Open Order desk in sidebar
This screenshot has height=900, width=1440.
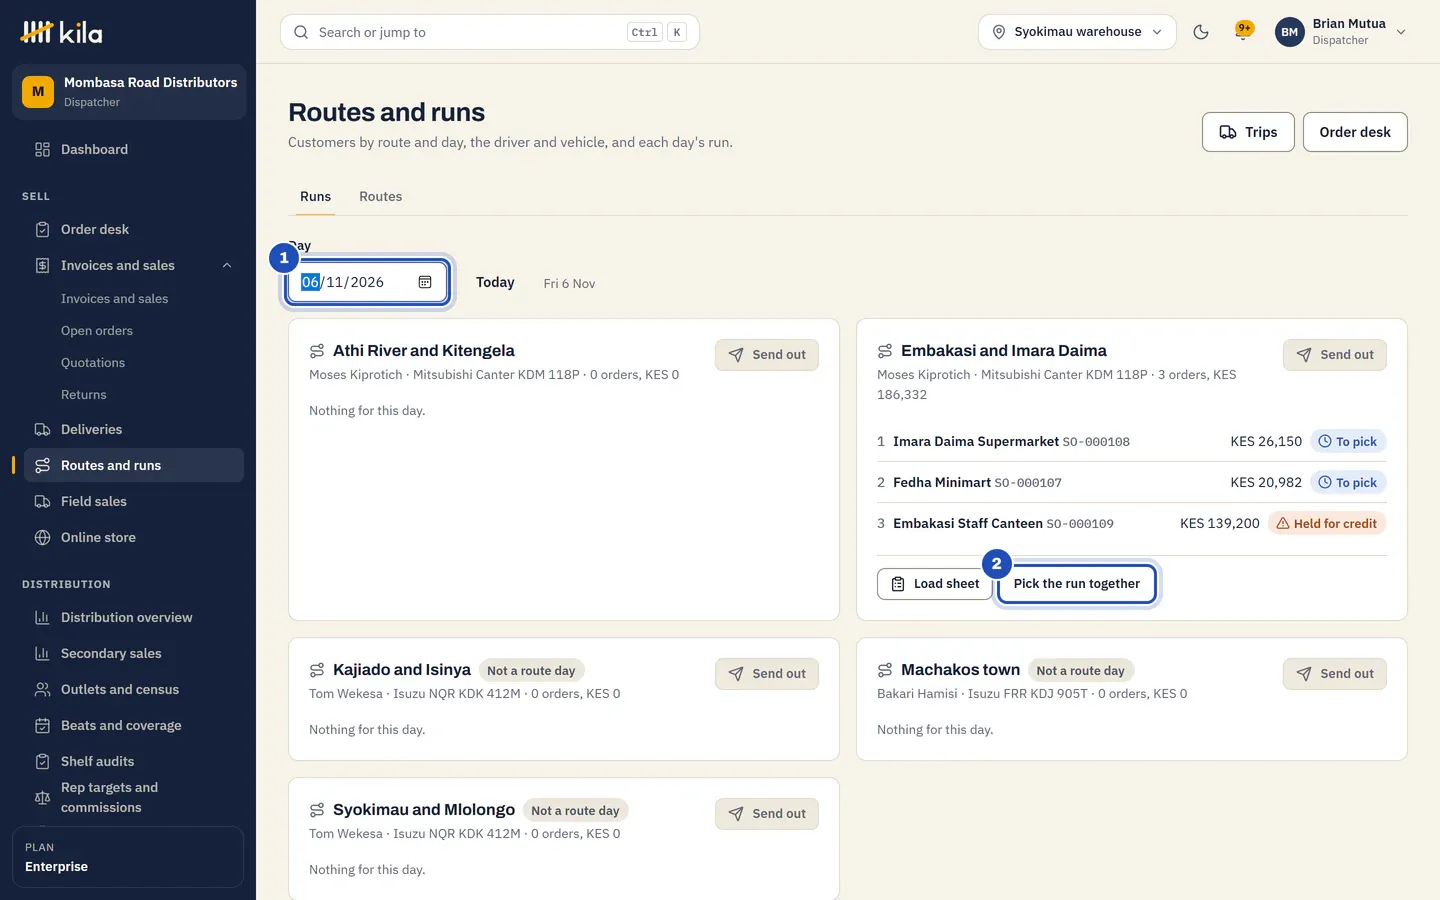(134, 229)
